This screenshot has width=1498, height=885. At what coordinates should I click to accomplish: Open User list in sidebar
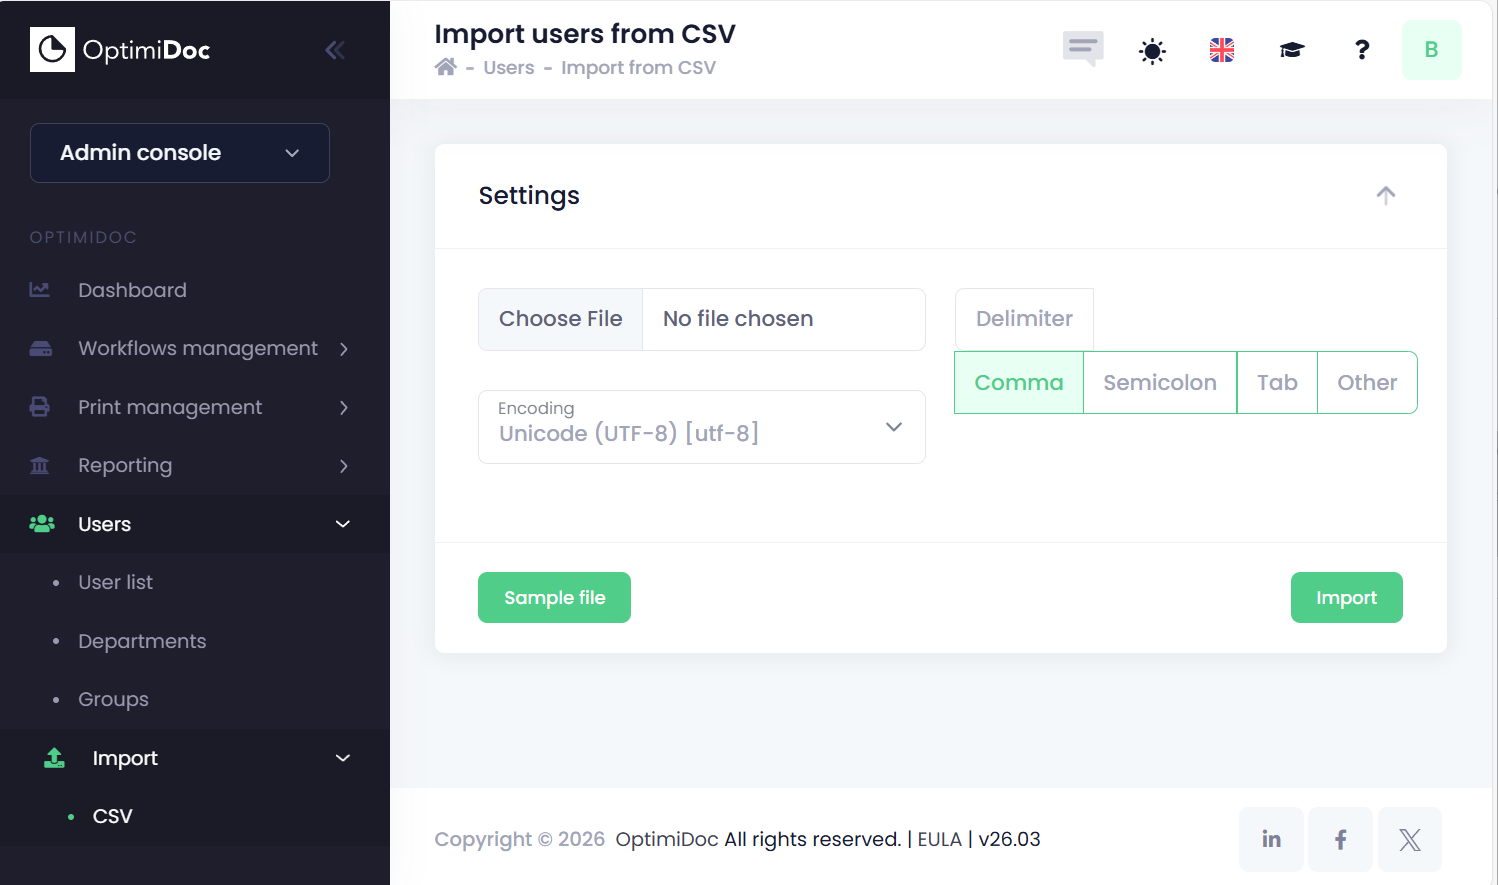point(116,582)
